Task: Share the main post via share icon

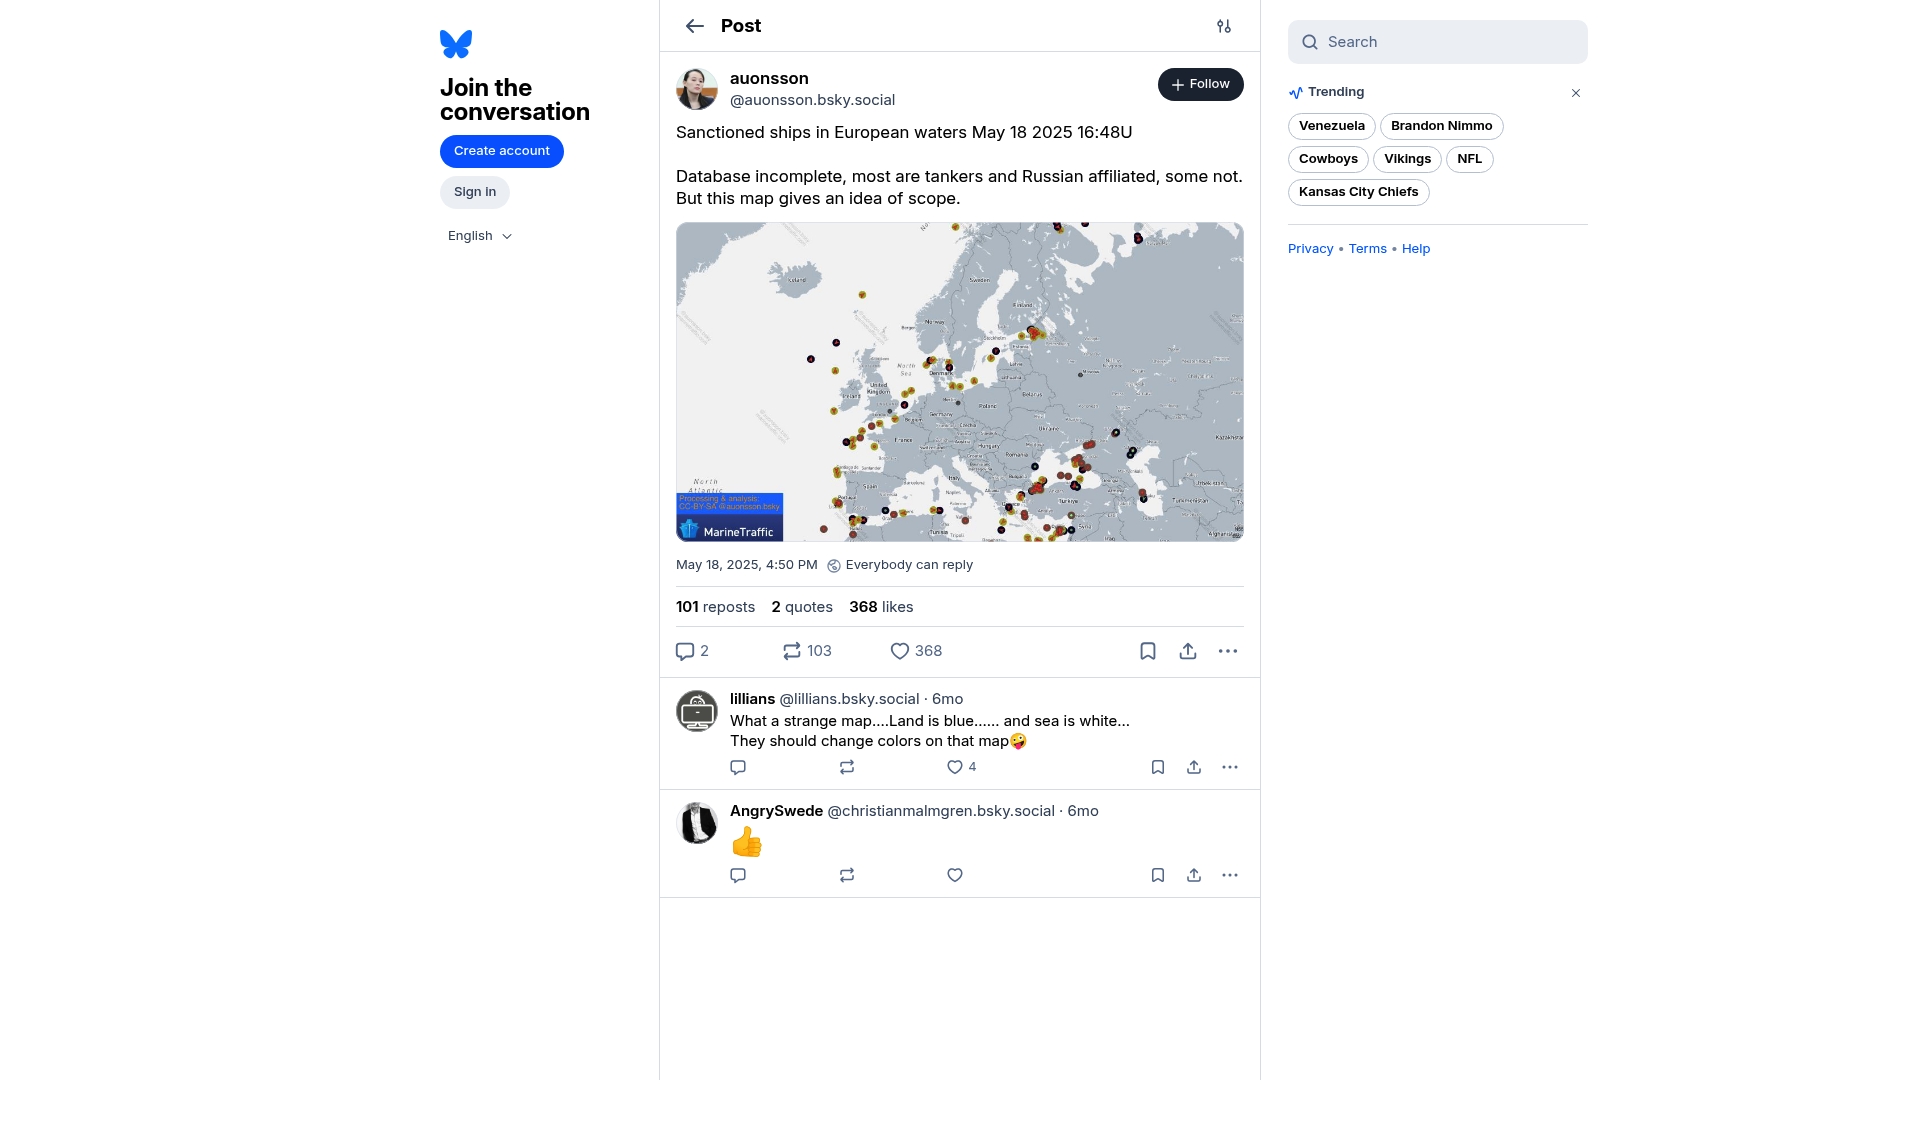Action: 1188,651
